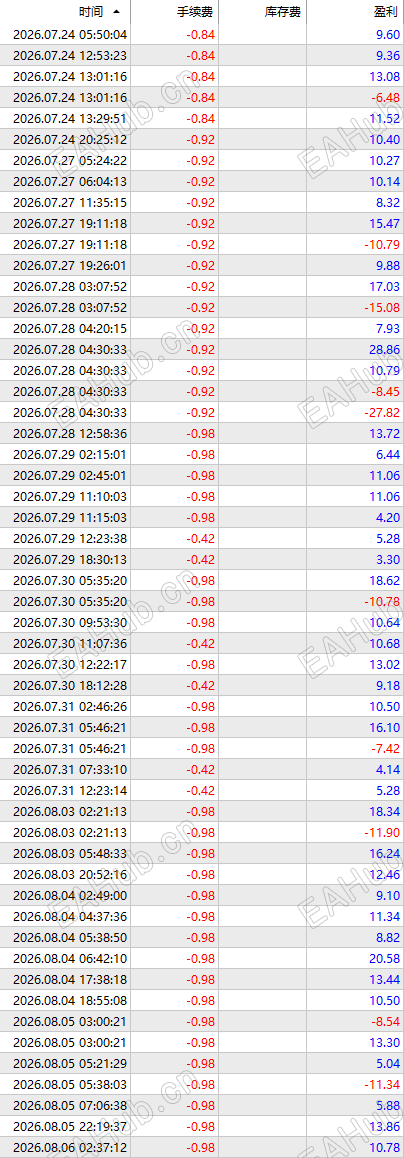404x1158 pixels.
Task: Select row dated 2026.08.04 02:49:00
Action: (202, 894)
